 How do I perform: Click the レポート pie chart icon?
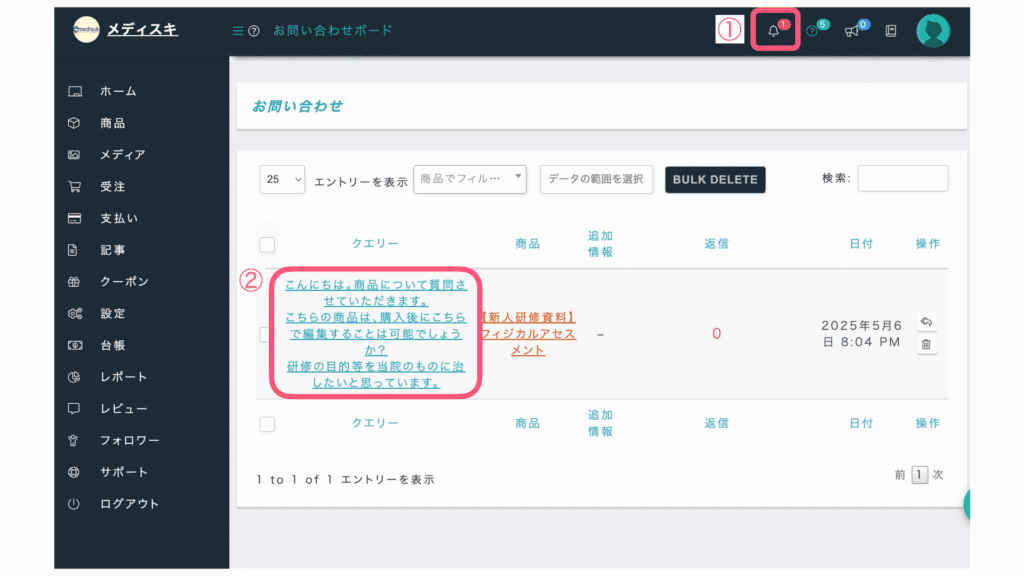pos(74,377)
